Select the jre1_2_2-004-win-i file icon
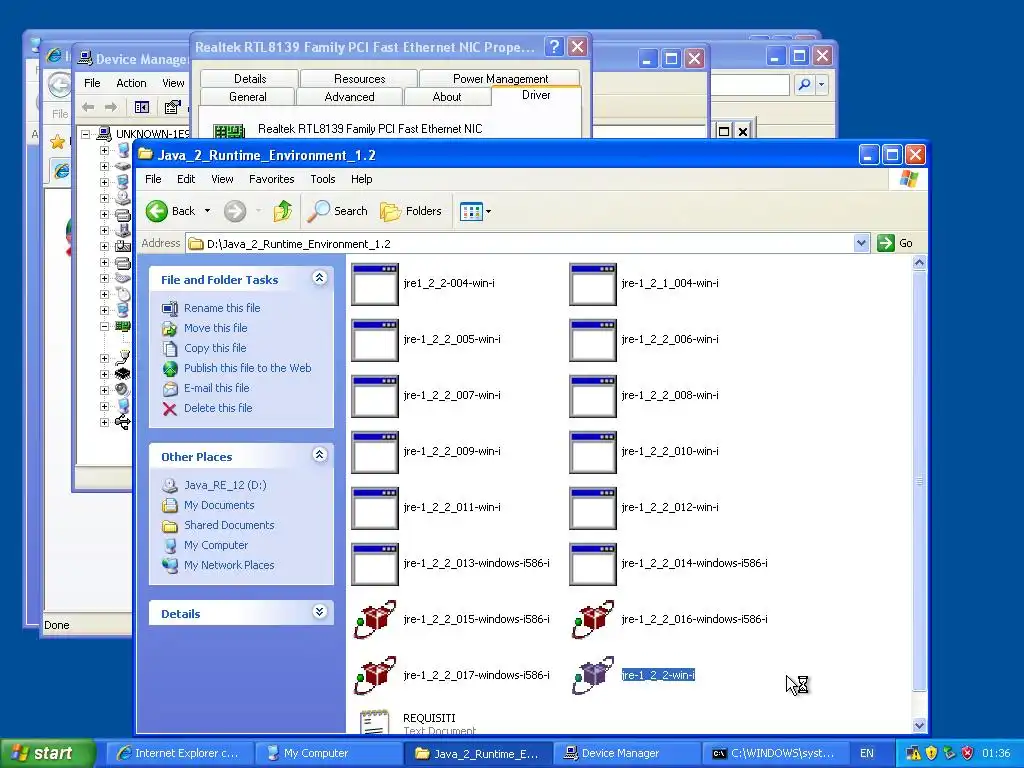 (x=375, y=284)
